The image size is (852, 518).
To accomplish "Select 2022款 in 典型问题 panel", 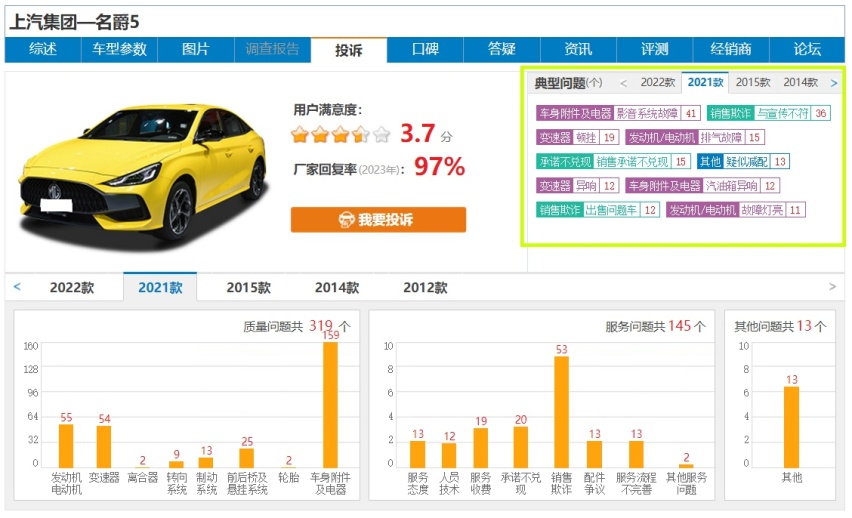I will 657,82.
